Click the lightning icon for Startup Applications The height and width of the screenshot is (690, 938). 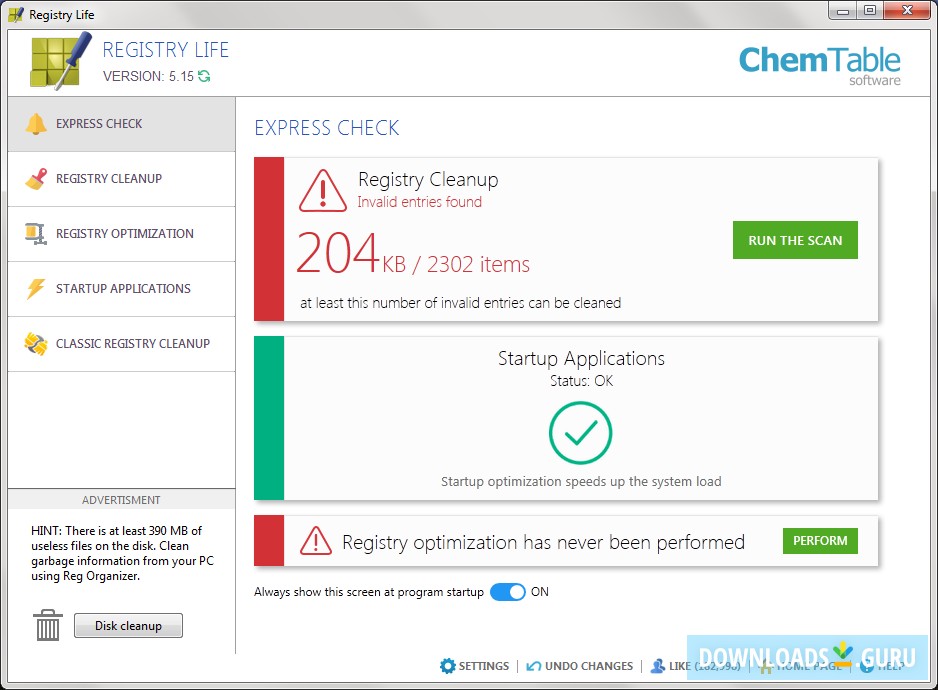point(36,288)
